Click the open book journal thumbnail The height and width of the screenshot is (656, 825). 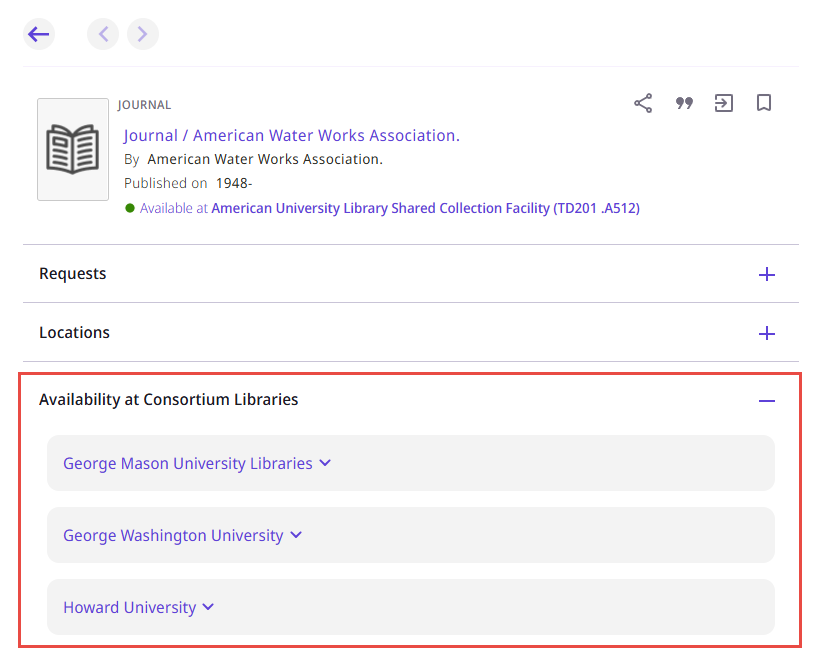73,150
